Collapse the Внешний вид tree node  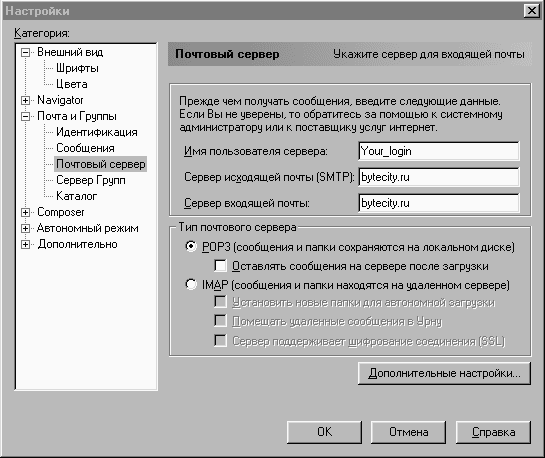[25, 52]
